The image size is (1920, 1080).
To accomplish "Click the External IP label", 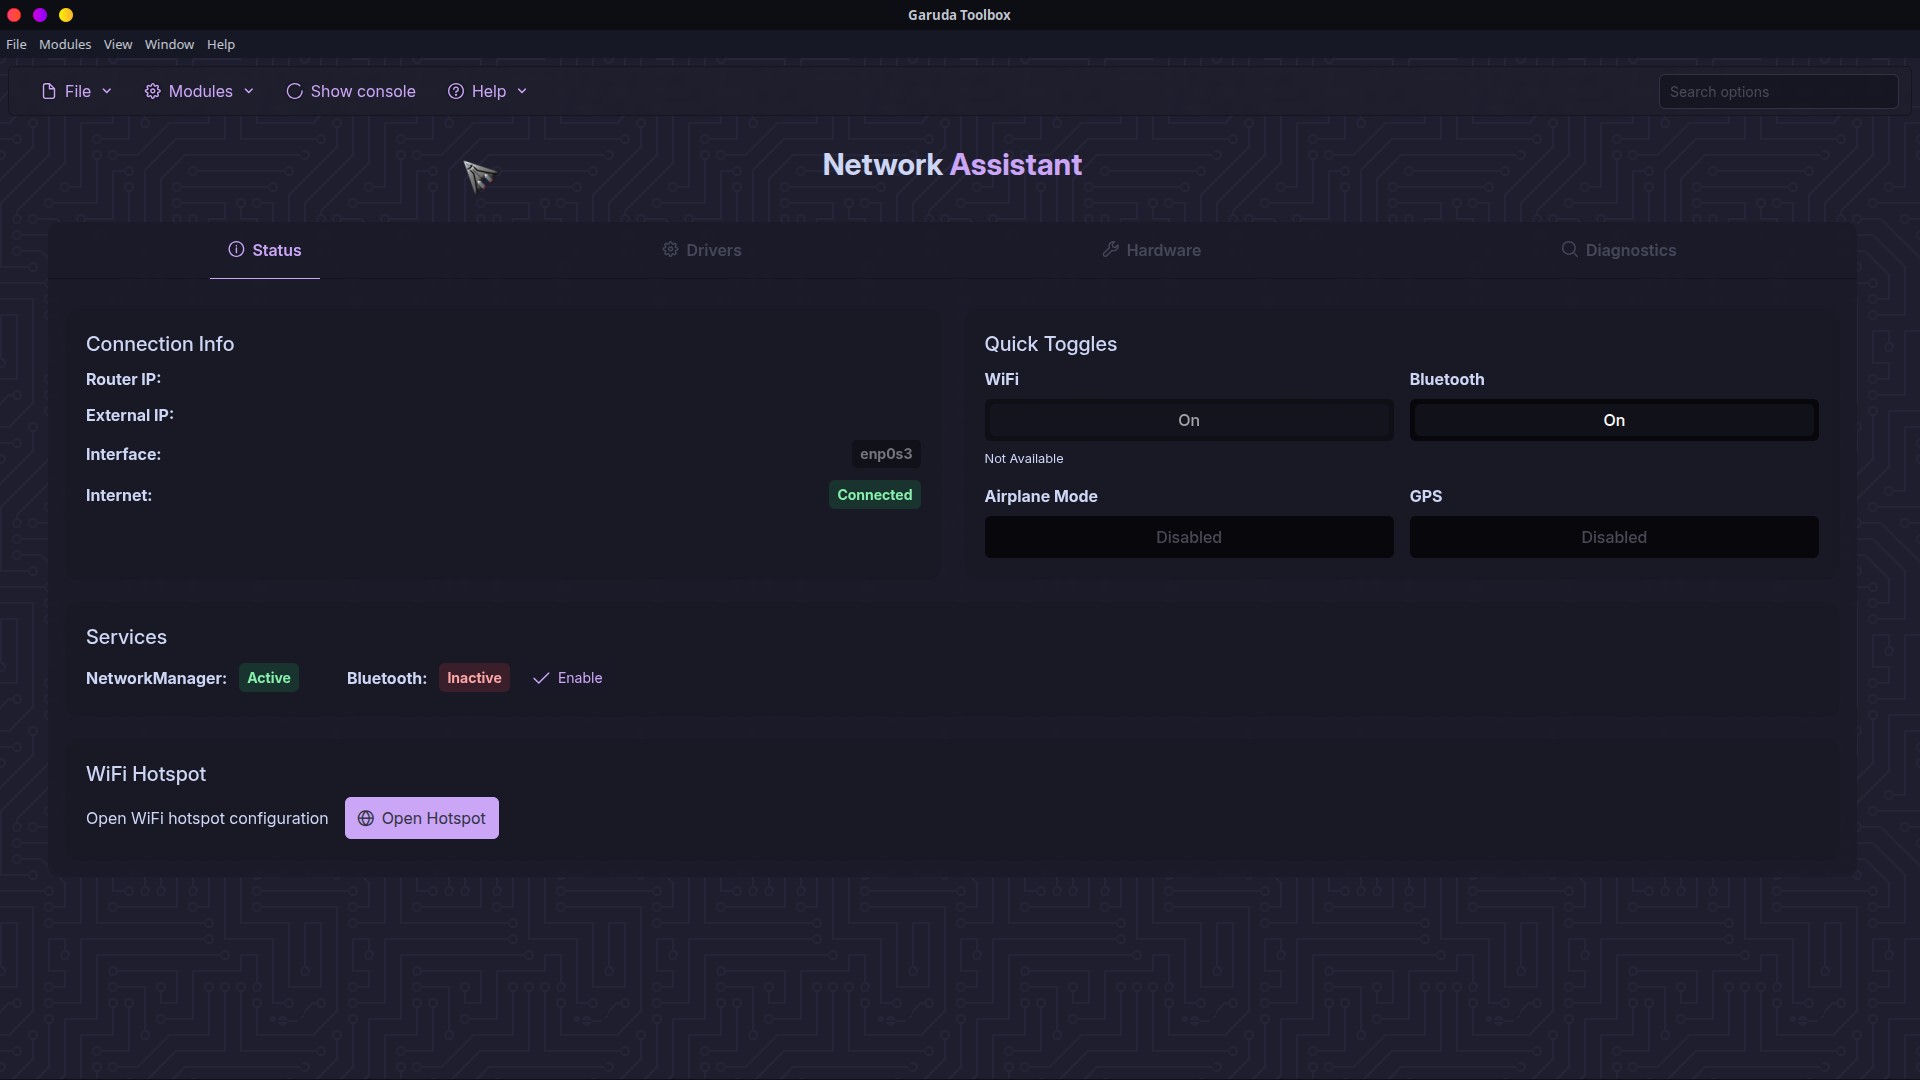I will 130,415.
